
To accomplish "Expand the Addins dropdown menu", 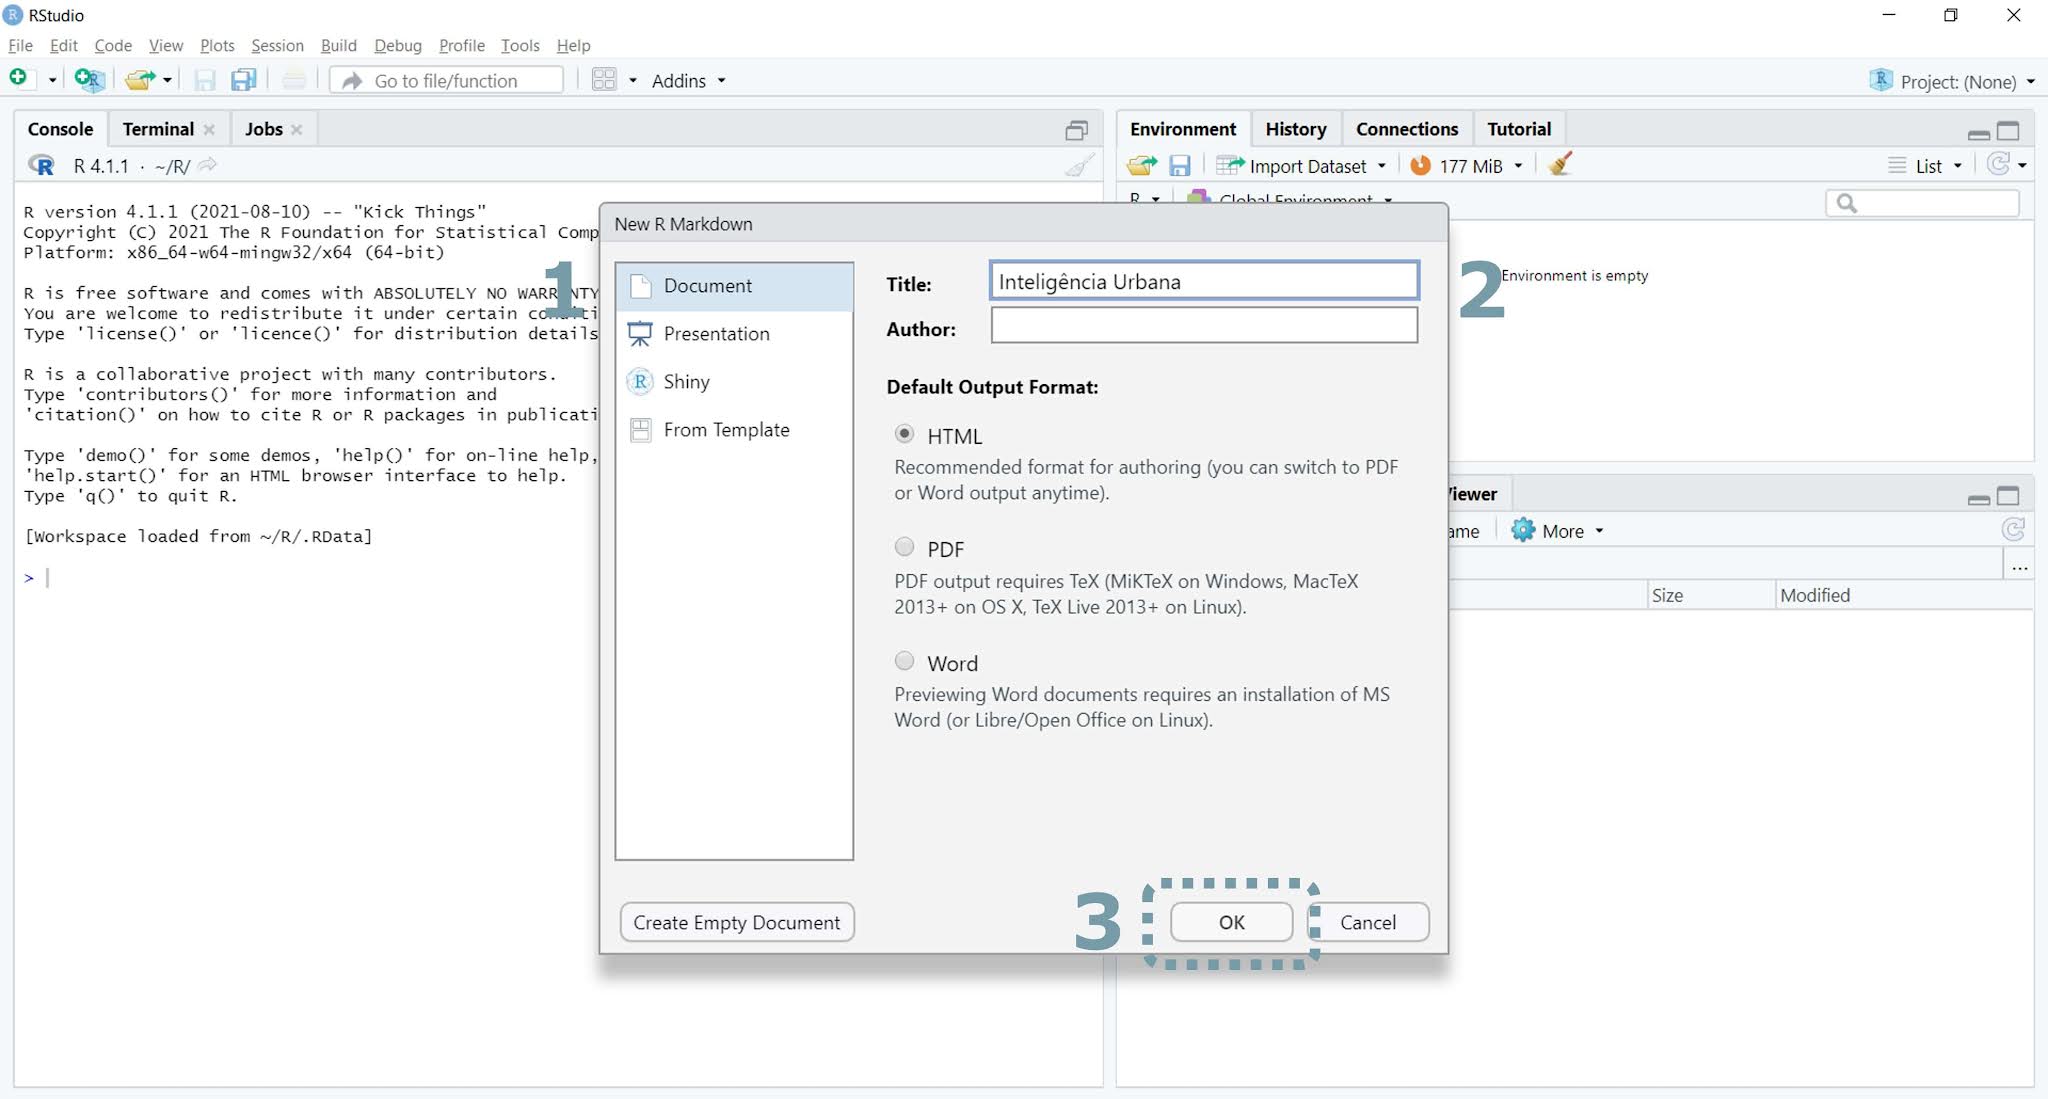I will [x=688, y=81].
